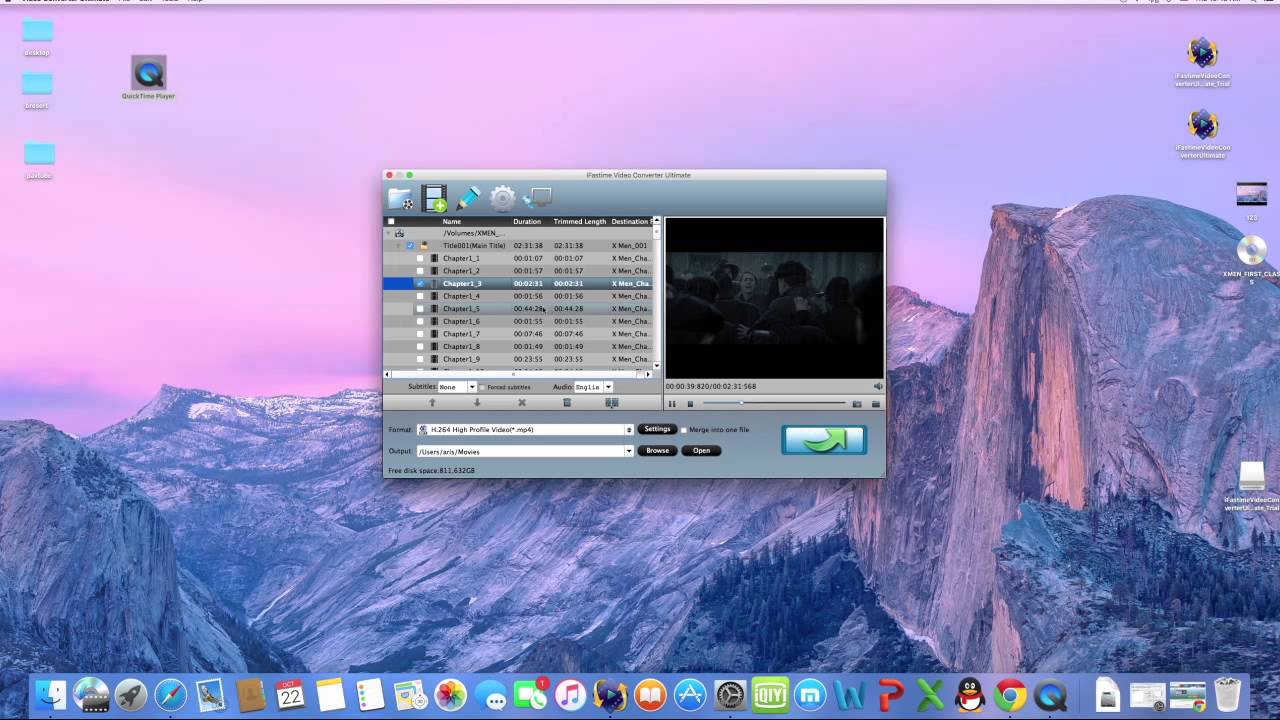Open the gear options icon in toolbar

[x=502, y=198]
